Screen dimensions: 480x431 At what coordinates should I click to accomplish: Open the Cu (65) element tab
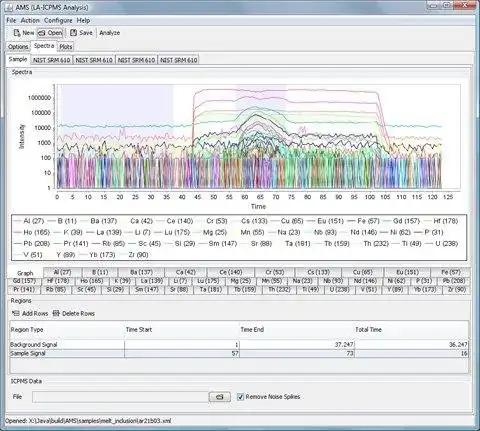(363, 272)
